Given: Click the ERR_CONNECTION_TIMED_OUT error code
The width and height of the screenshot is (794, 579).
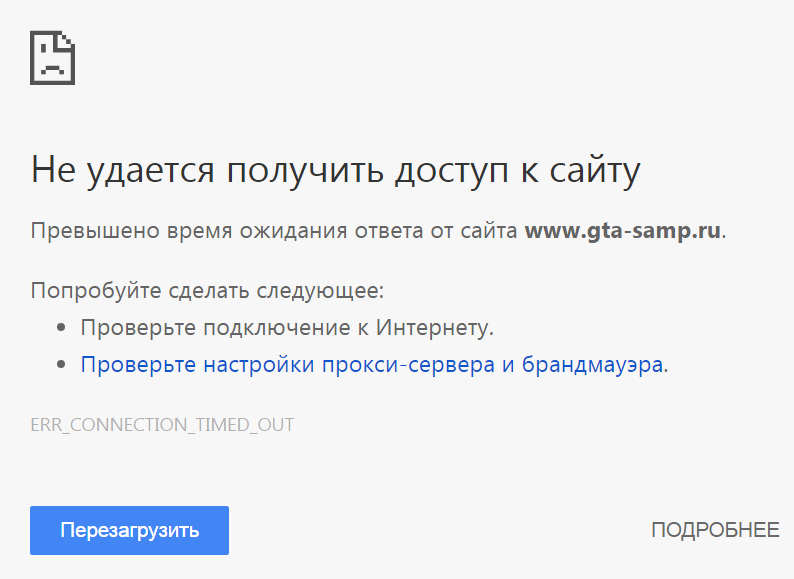Looking at the screenshot, I should [162, 425].
